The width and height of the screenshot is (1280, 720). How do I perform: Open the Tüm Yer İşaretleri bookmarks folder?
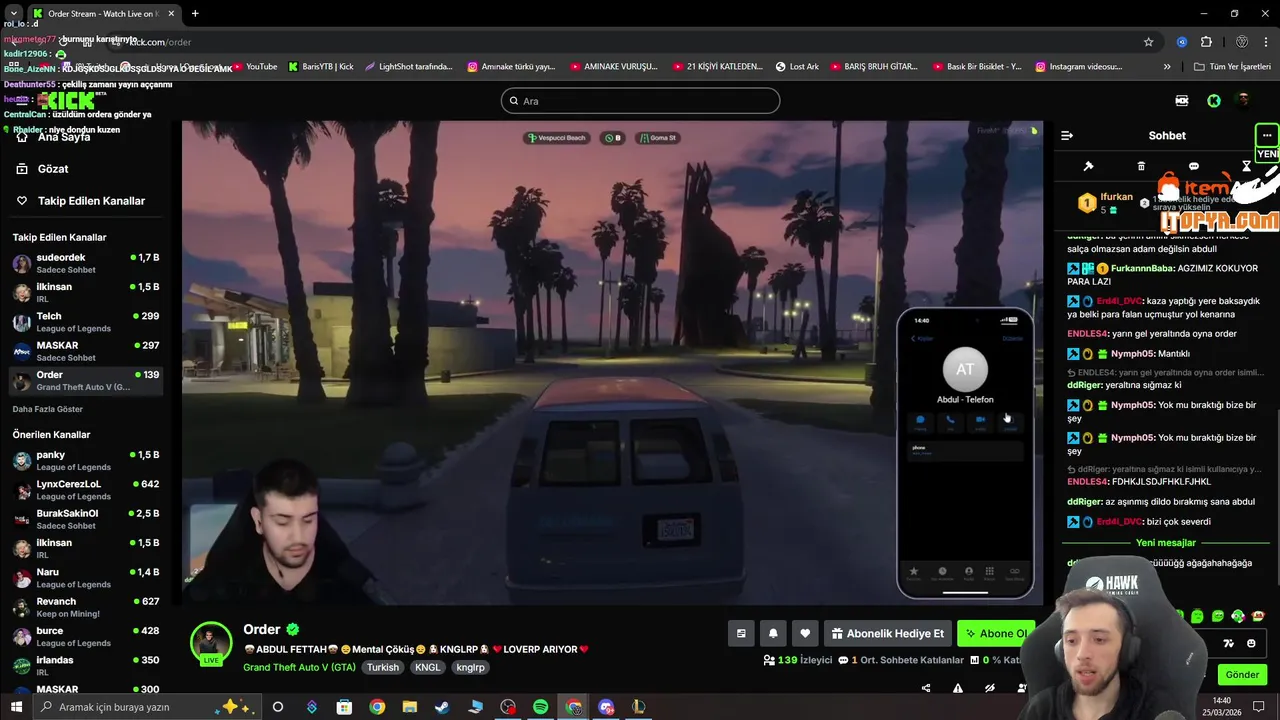pyautogui.click(x=1233, y=67)
